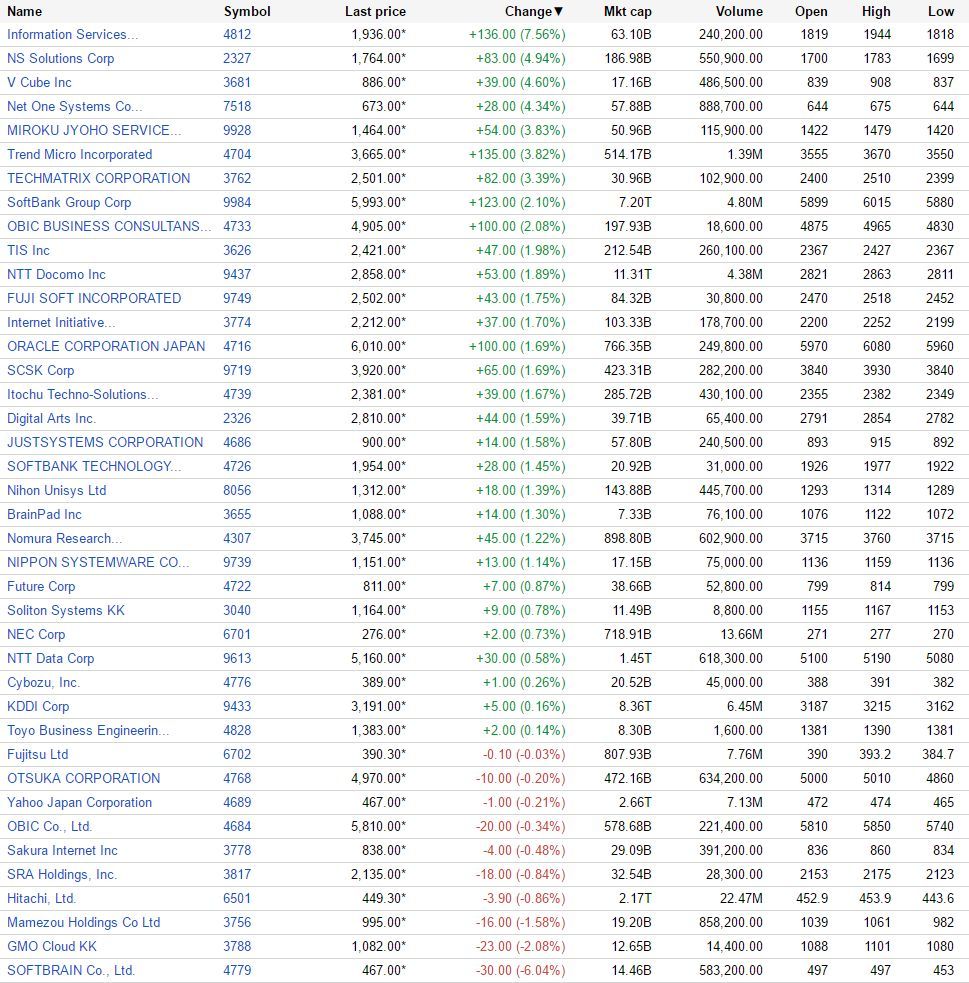Open OBIC Co., Ltd. link

50,826
